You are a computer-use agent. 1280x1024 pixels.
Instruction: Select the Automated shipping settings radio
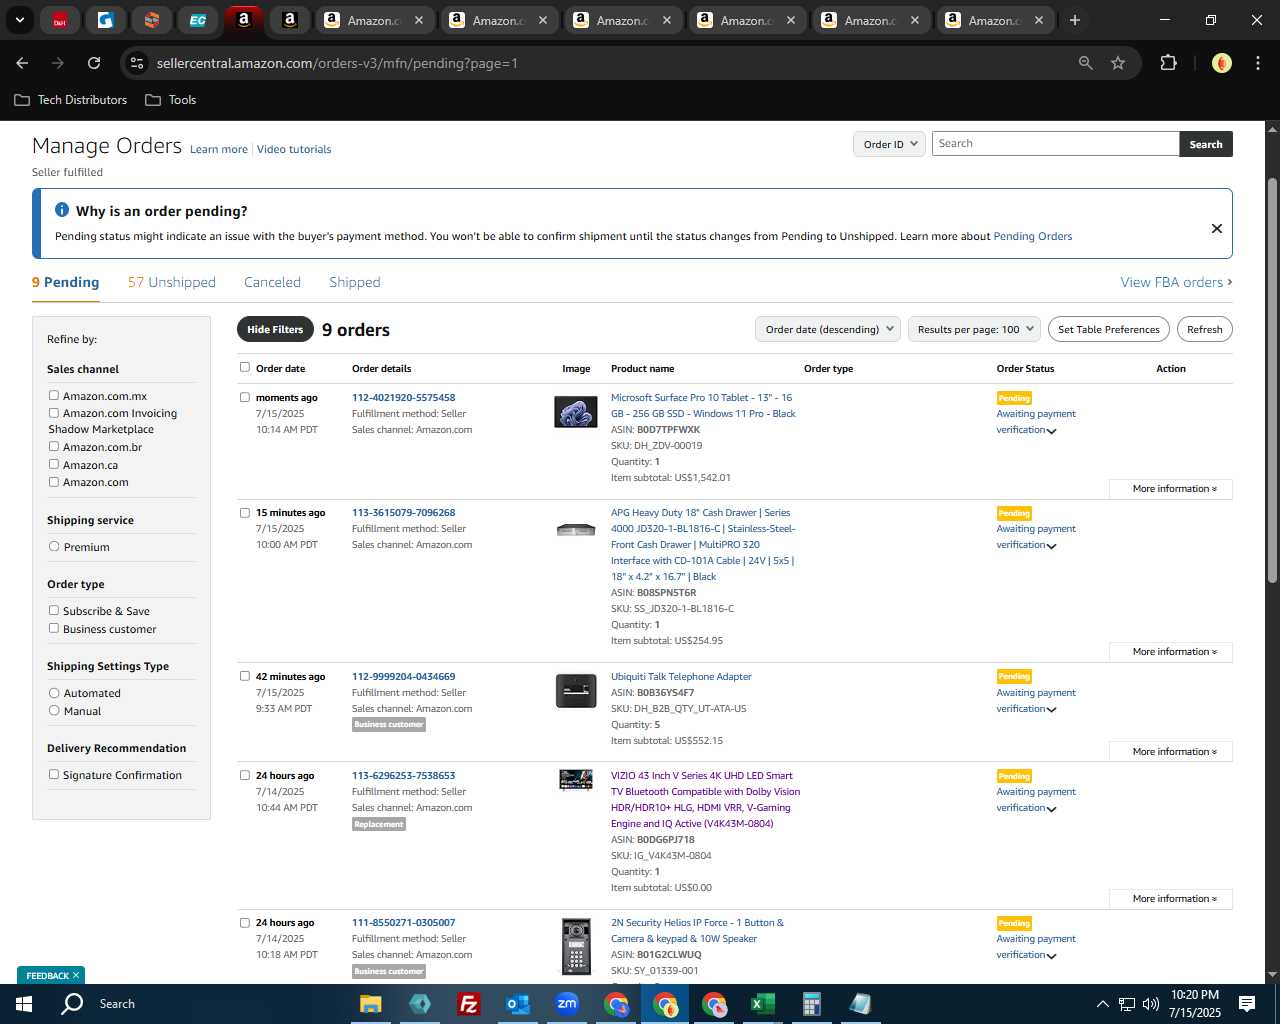[x=54, y=692]
